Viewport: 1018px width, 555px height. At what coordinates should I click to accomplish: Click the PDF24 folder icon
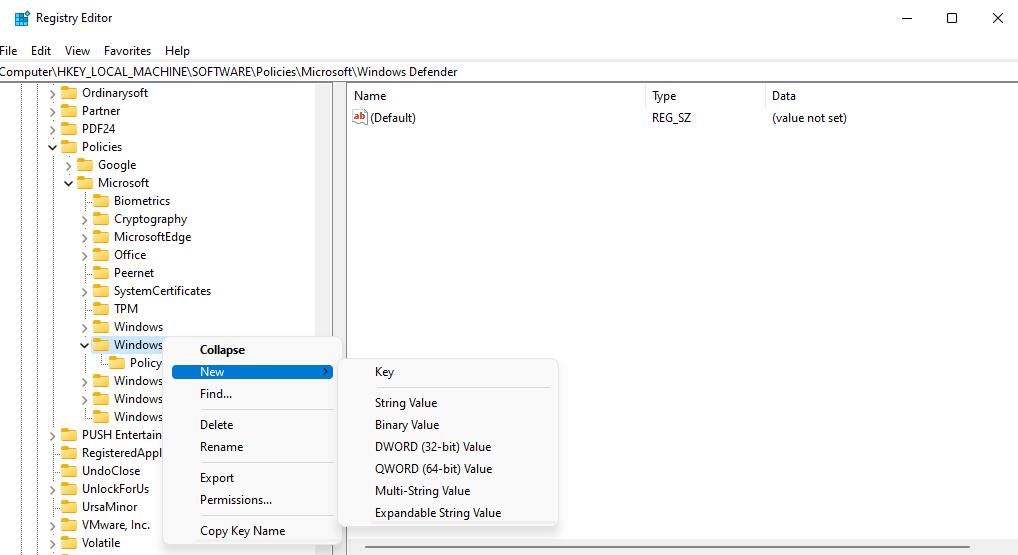[x=69, y=129]
